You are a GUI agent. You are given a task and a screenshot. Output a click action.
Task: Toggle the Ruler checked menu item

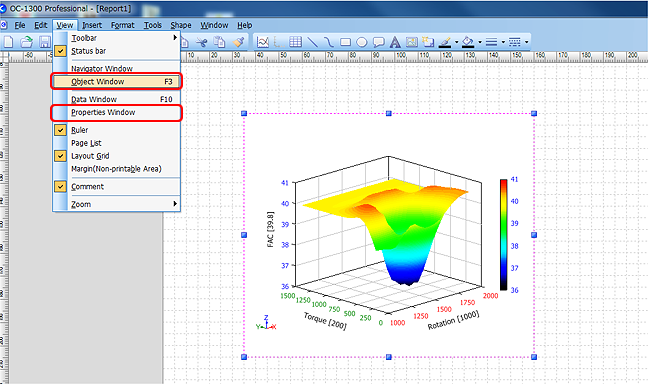click(117, 130)
